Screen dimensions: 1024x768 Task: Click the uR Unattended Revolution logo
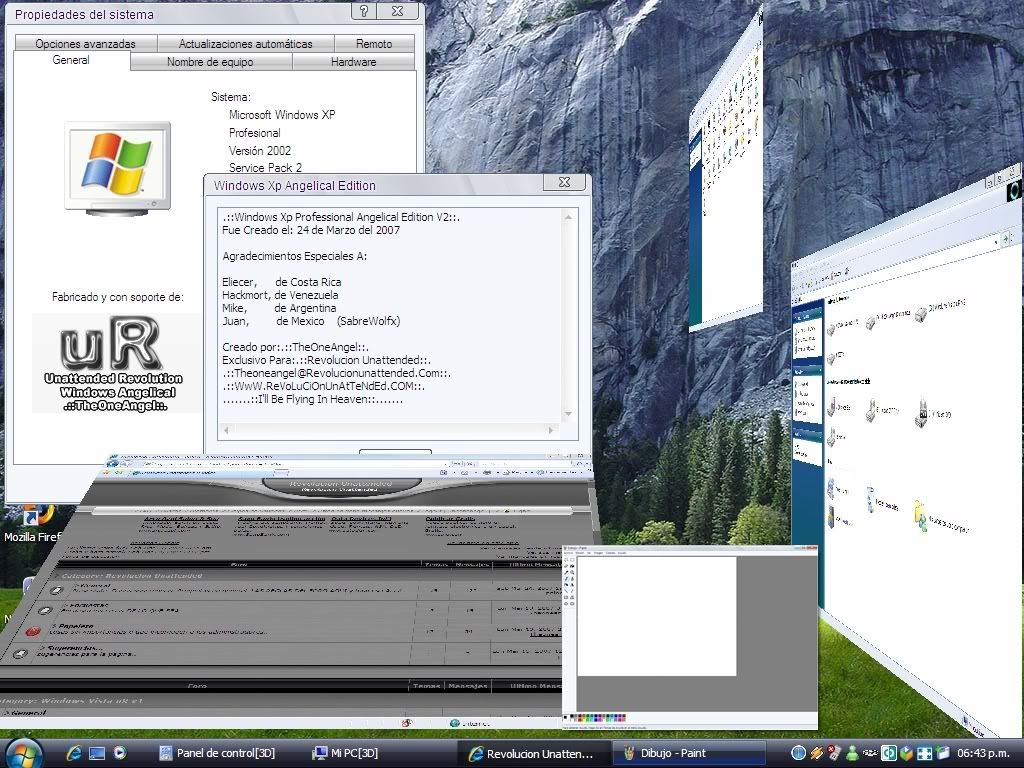coord(117,363)
